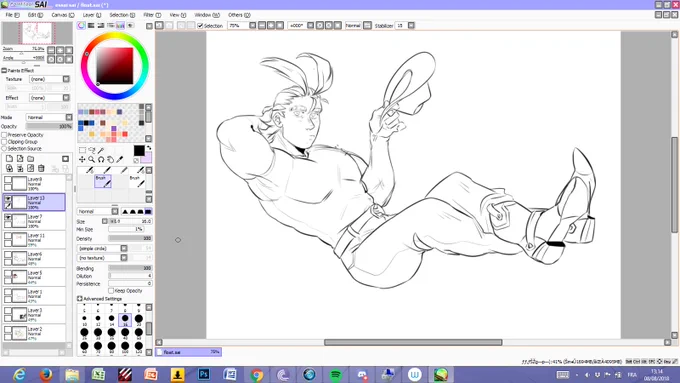Enable Preserve Opacity checkbox
The width and height of the screenshot is (680, 383).
click(4, 135)
